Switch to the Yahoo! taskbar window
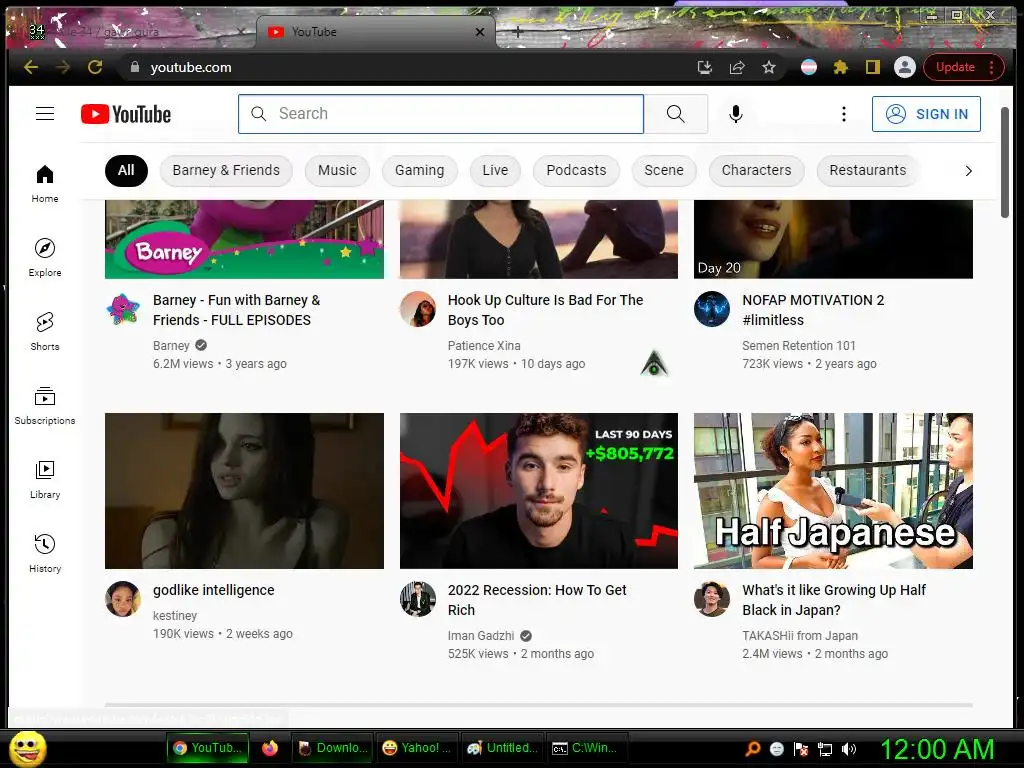This screenshot has height=768, width=1024. coord(417,748)
